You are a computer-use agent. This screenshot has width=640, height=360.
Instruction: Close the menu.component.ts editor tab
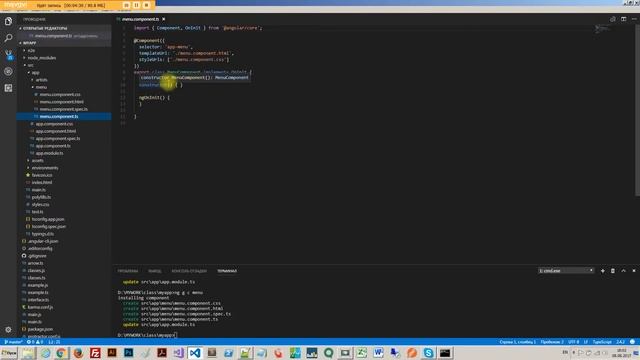[x=164, y=19]
